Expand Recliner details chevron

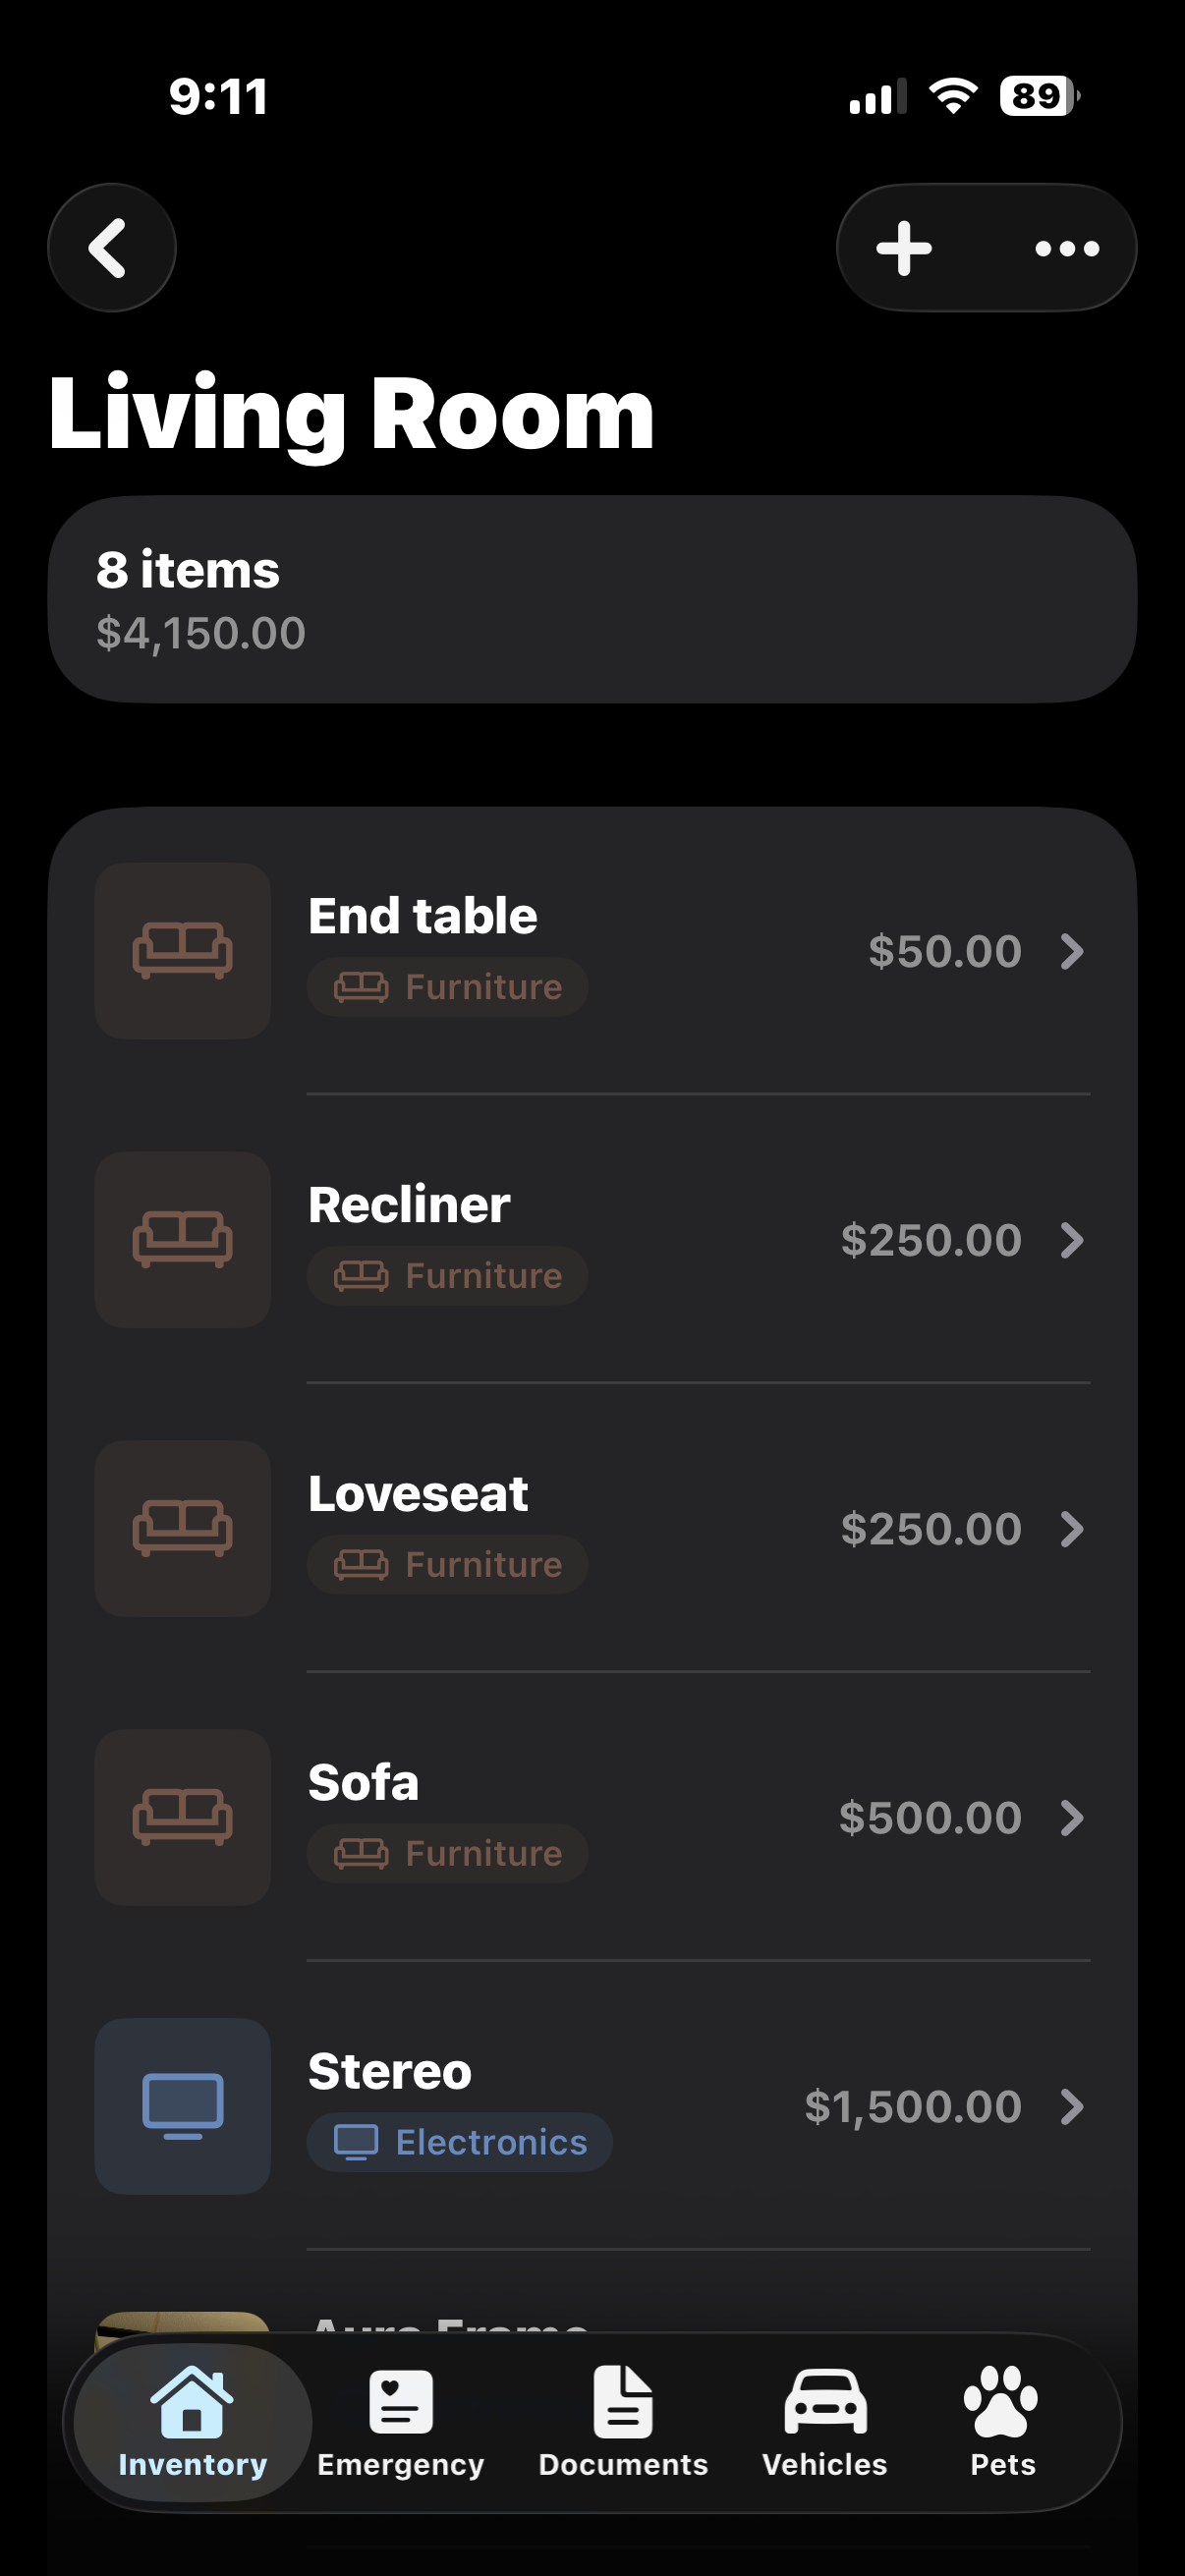(x=1072, y=1240)
